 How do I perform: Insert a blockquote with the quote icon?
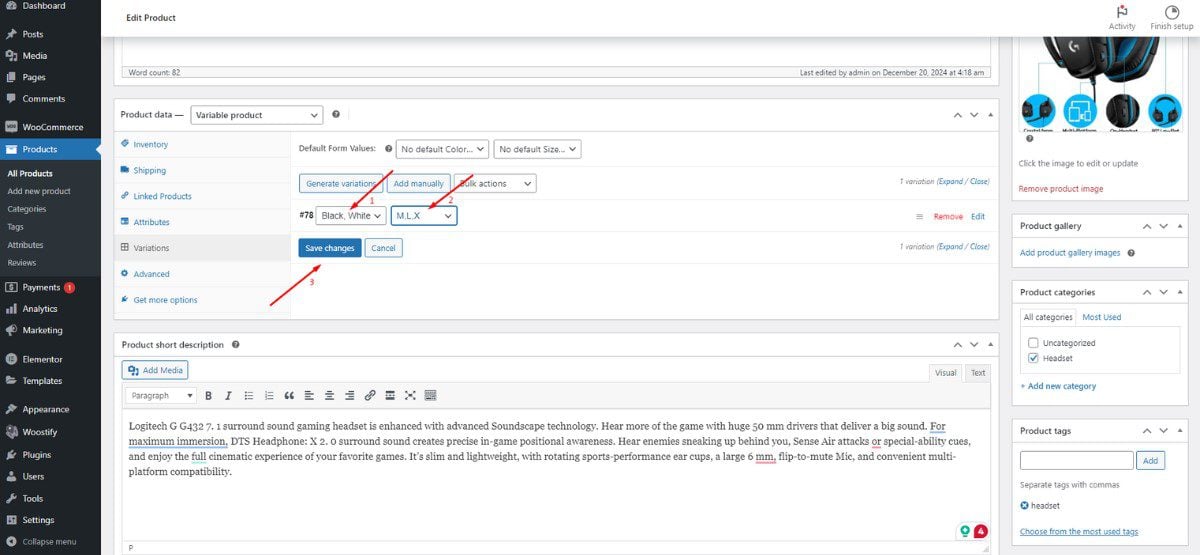[x=289, y=396]
